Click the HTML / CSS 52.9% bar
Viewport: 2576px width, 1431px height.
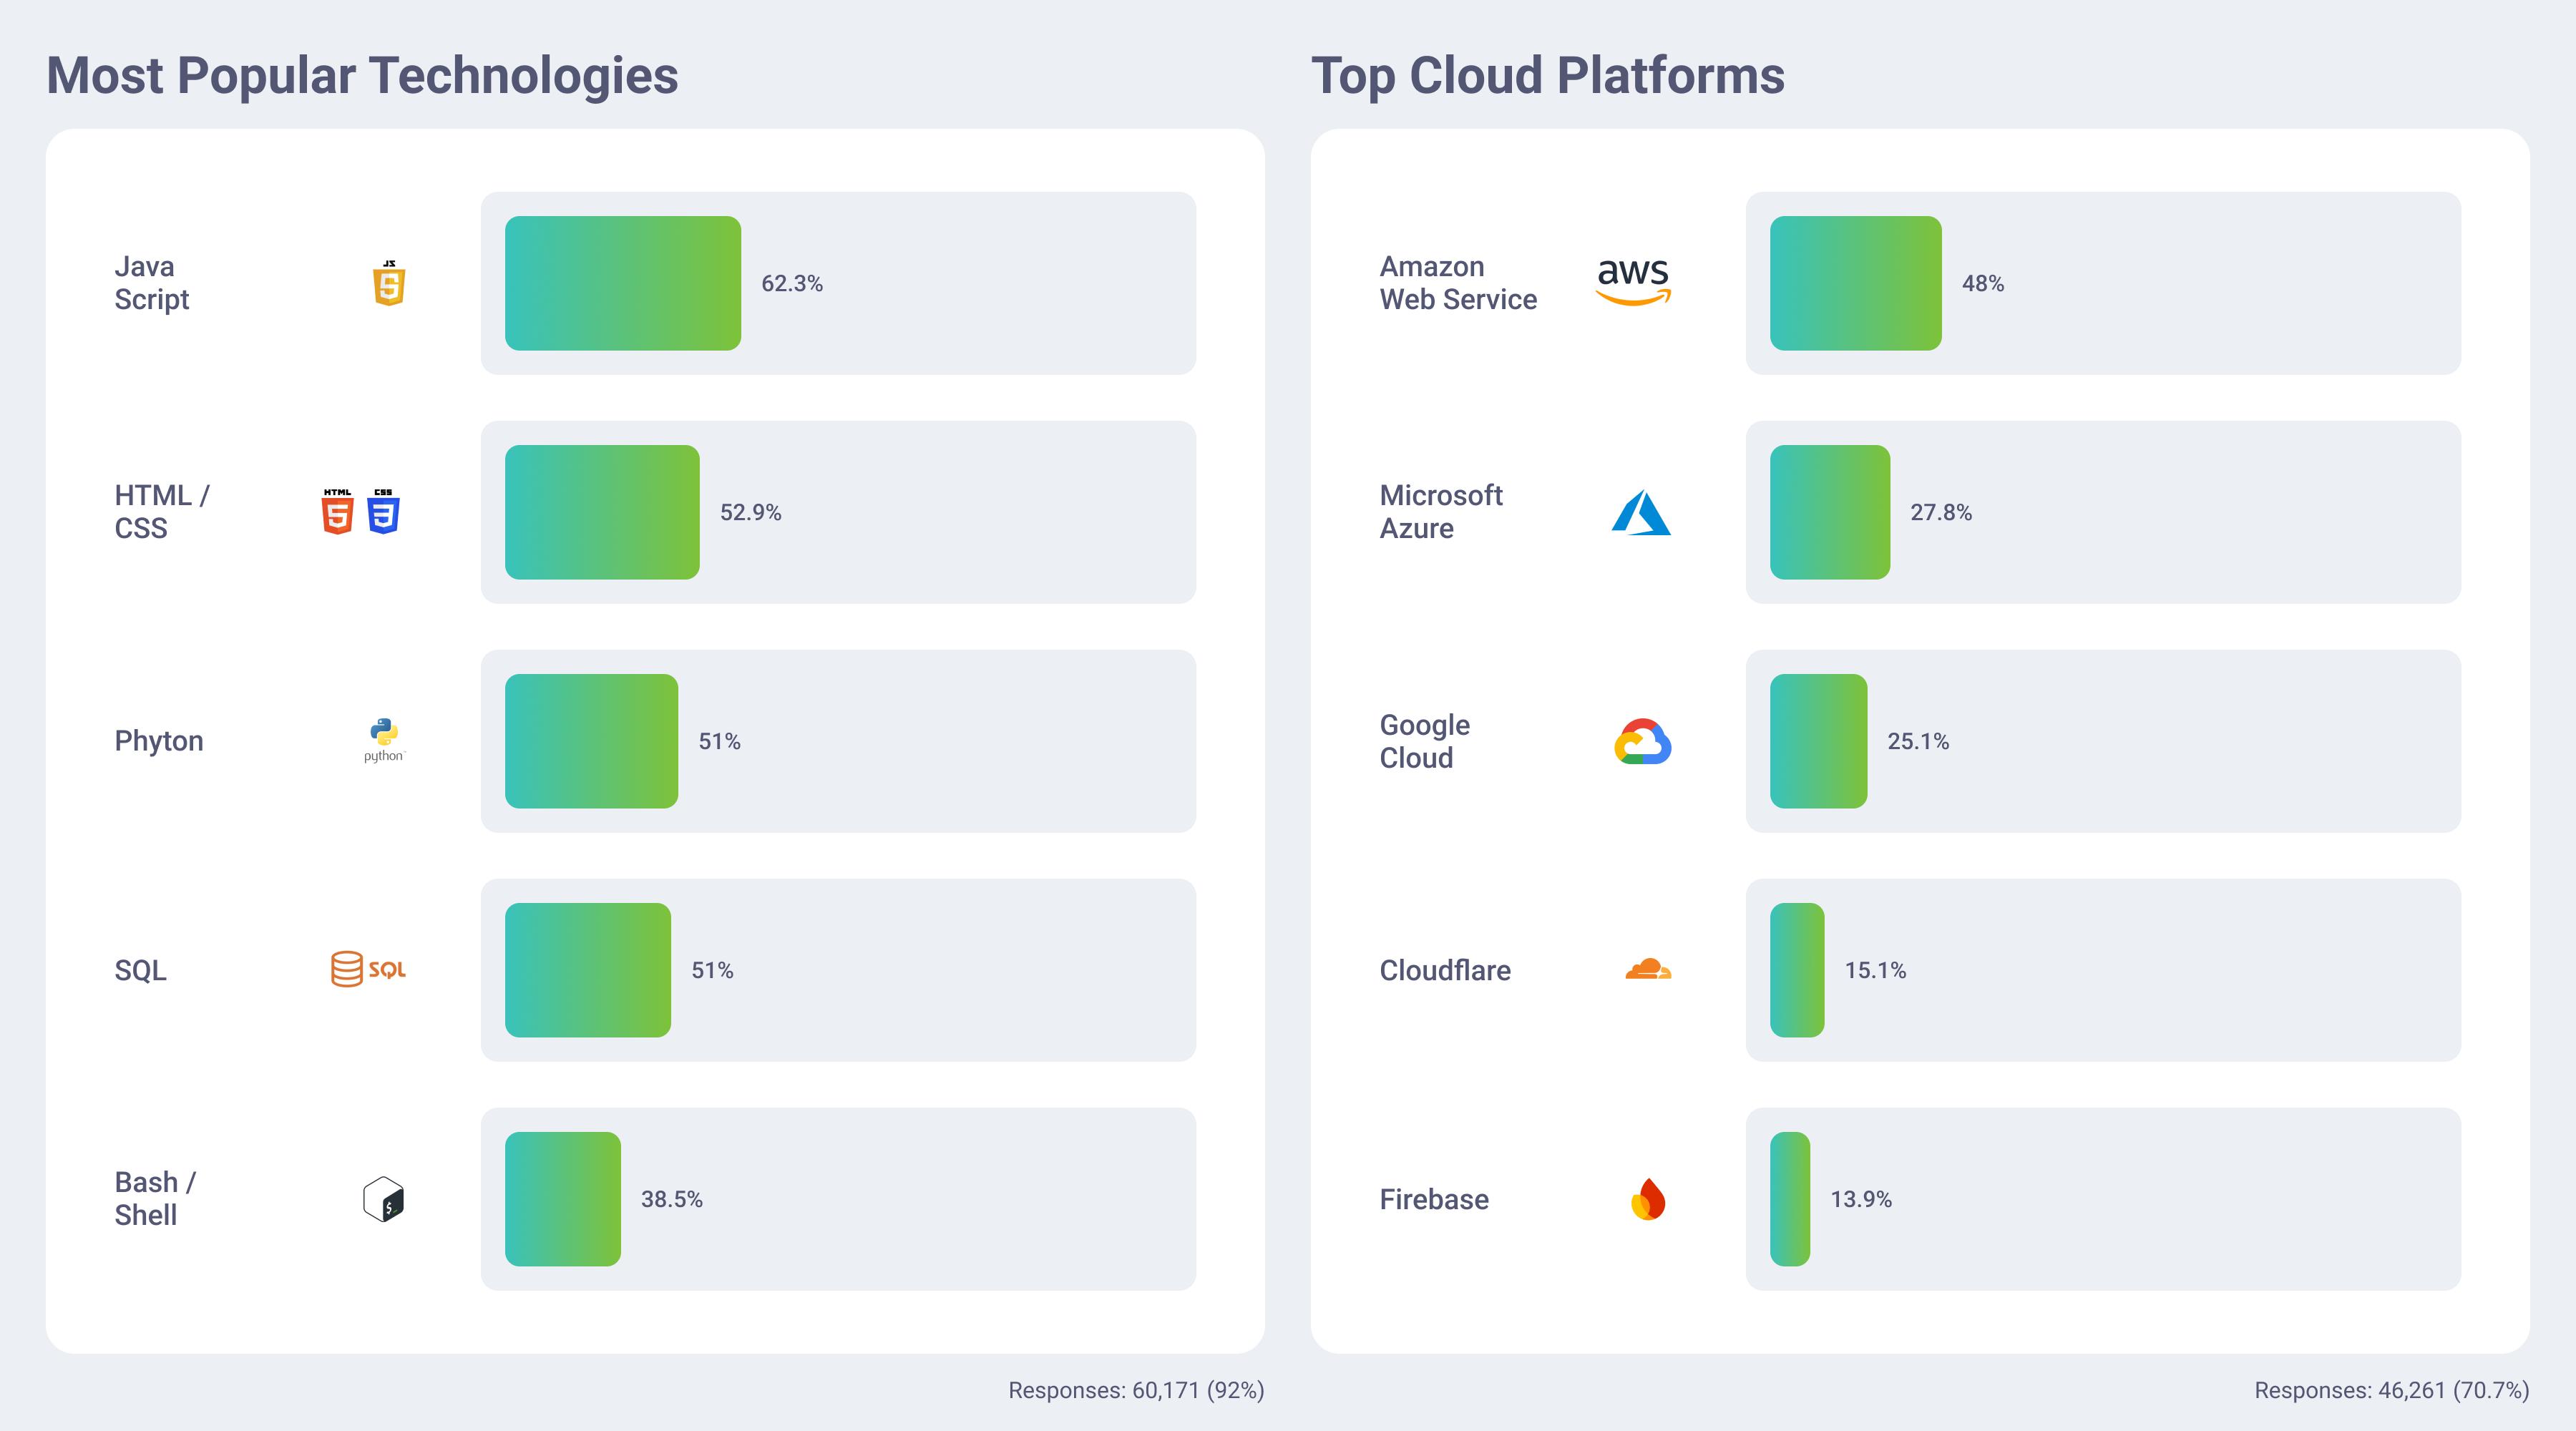click(x=602, y=512)
